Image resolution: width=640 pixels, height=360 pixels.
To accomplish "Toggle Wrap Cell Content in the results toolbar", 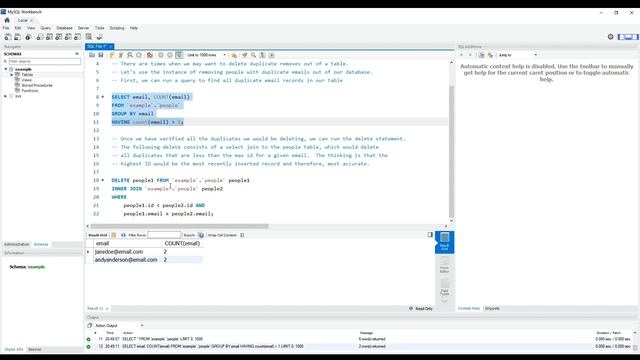I will (242, 235).
